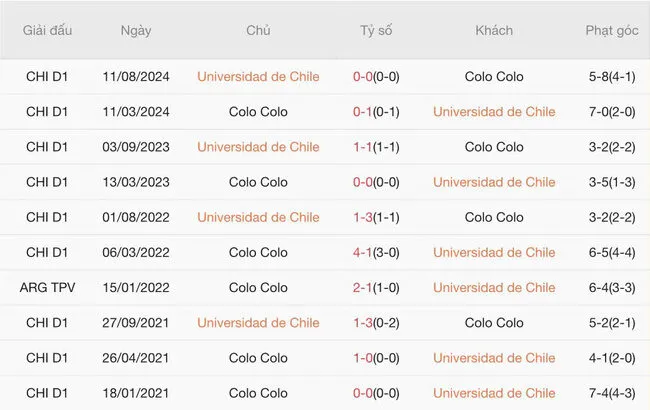Click the "Giải đấu" column header
Screen dimensions: 650x410
48,31
